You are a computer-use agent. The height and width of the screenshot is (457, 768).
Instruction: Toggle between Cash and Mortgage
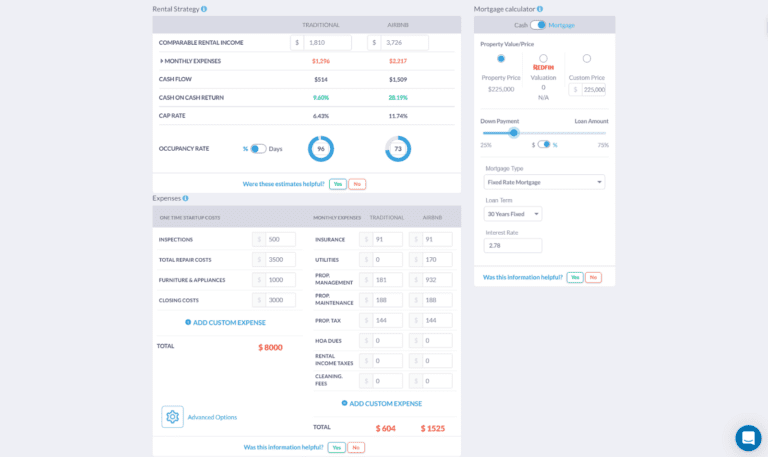[538, 25]
